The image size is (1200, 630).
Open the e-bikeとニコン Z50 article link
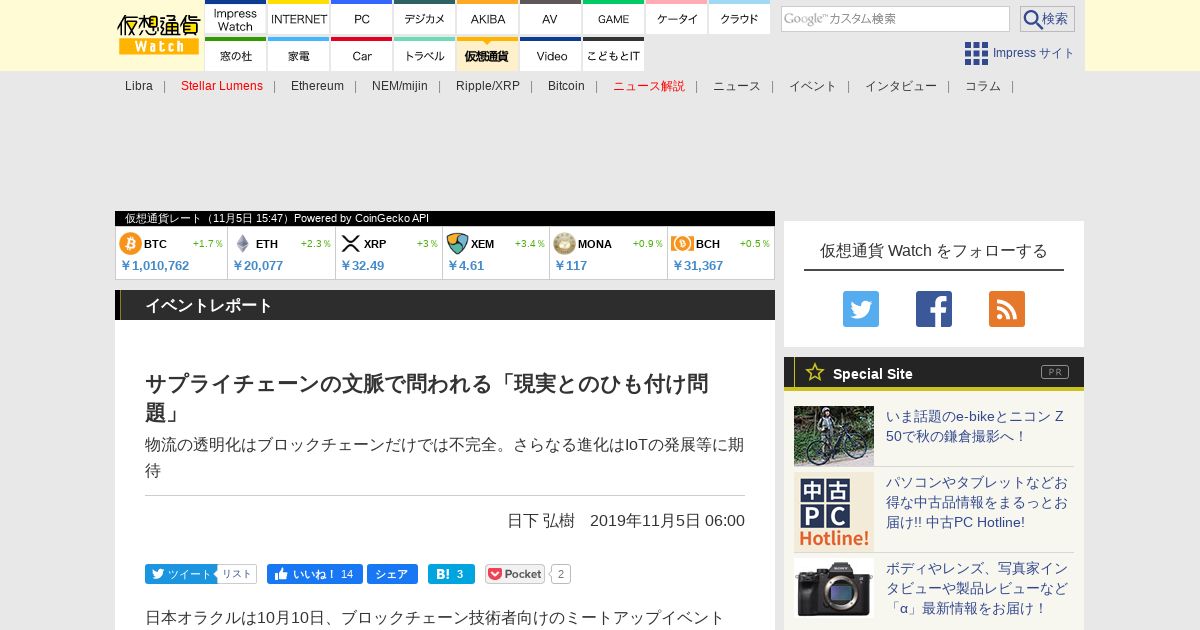[975, 426]
